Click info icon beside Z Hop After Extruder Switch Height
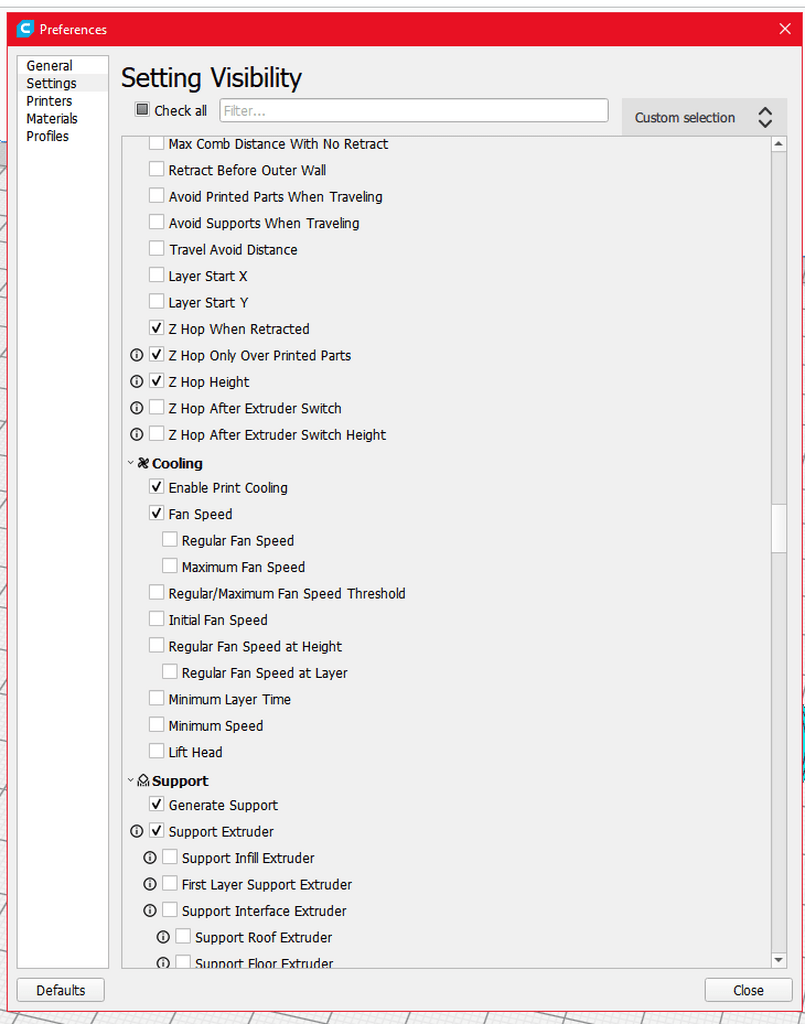This screenshot has width=805, height=1024. click(136, 434)
